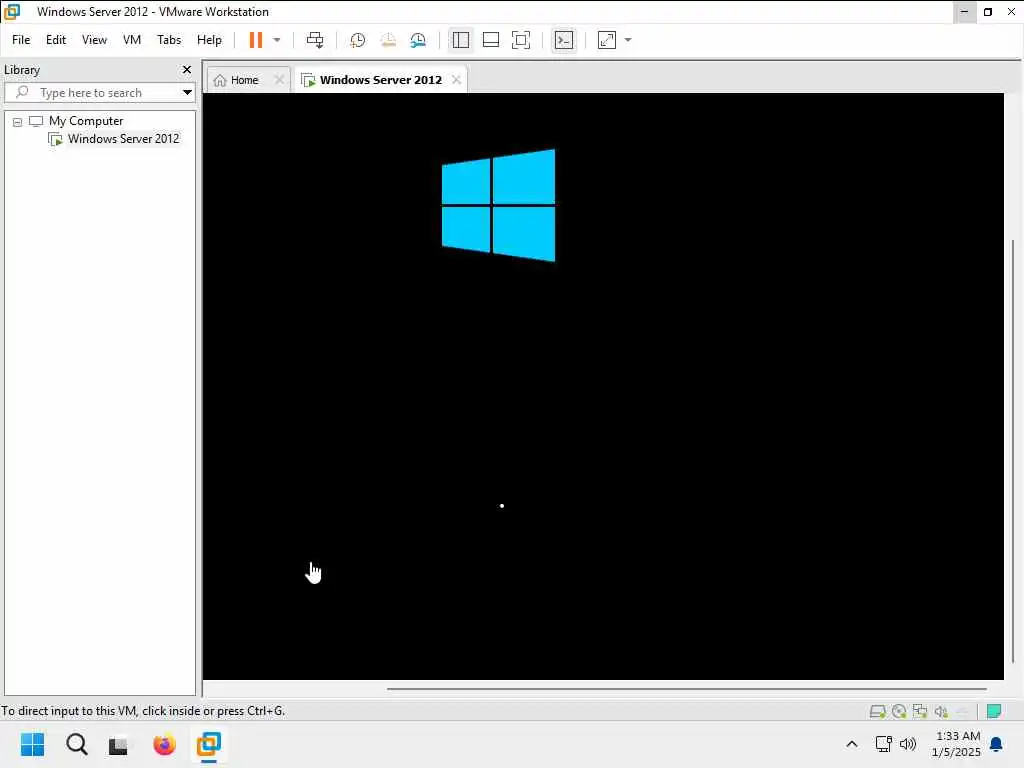Open taskbar Search

(x=76, y=744)
